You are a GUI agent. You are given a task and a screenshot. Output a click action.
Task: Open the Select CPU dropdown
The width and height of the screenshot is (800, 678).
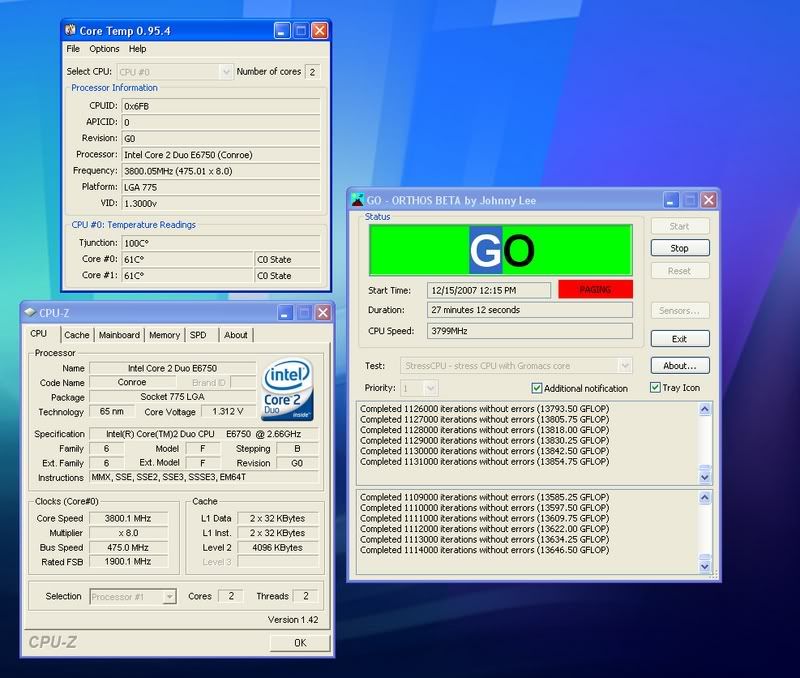tap(225, 72)
